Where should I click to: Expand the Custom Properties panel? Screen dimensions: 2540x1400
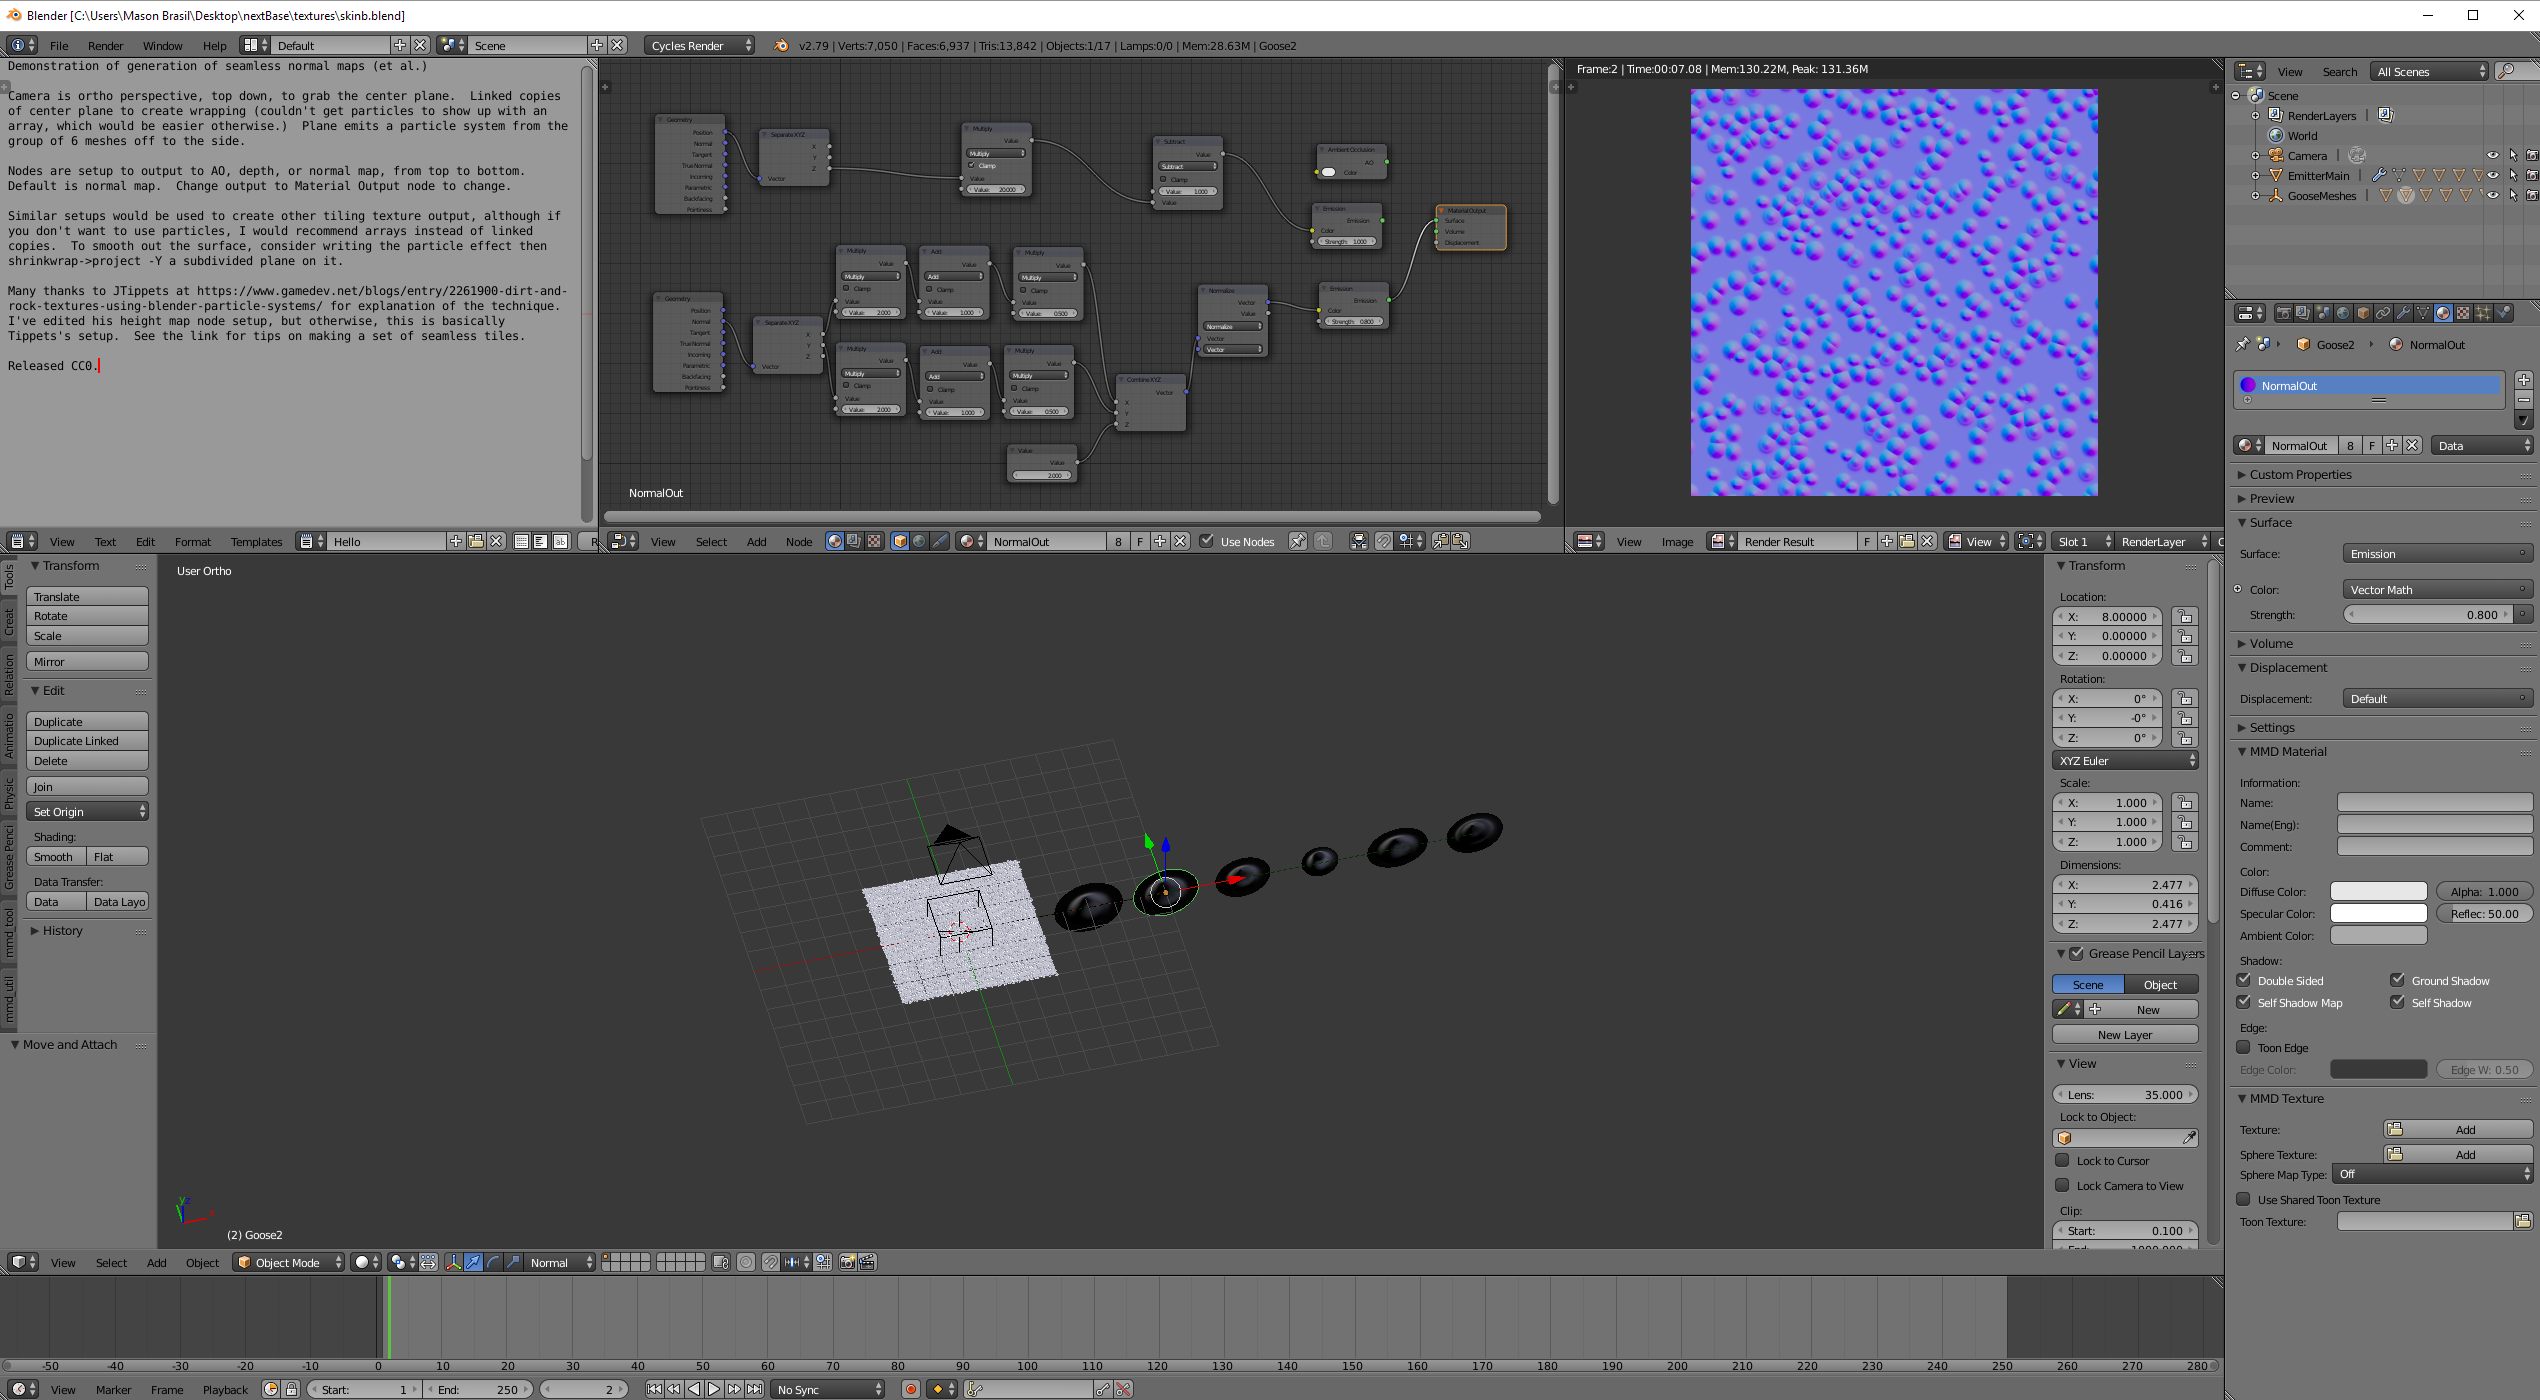[2300, 474]
